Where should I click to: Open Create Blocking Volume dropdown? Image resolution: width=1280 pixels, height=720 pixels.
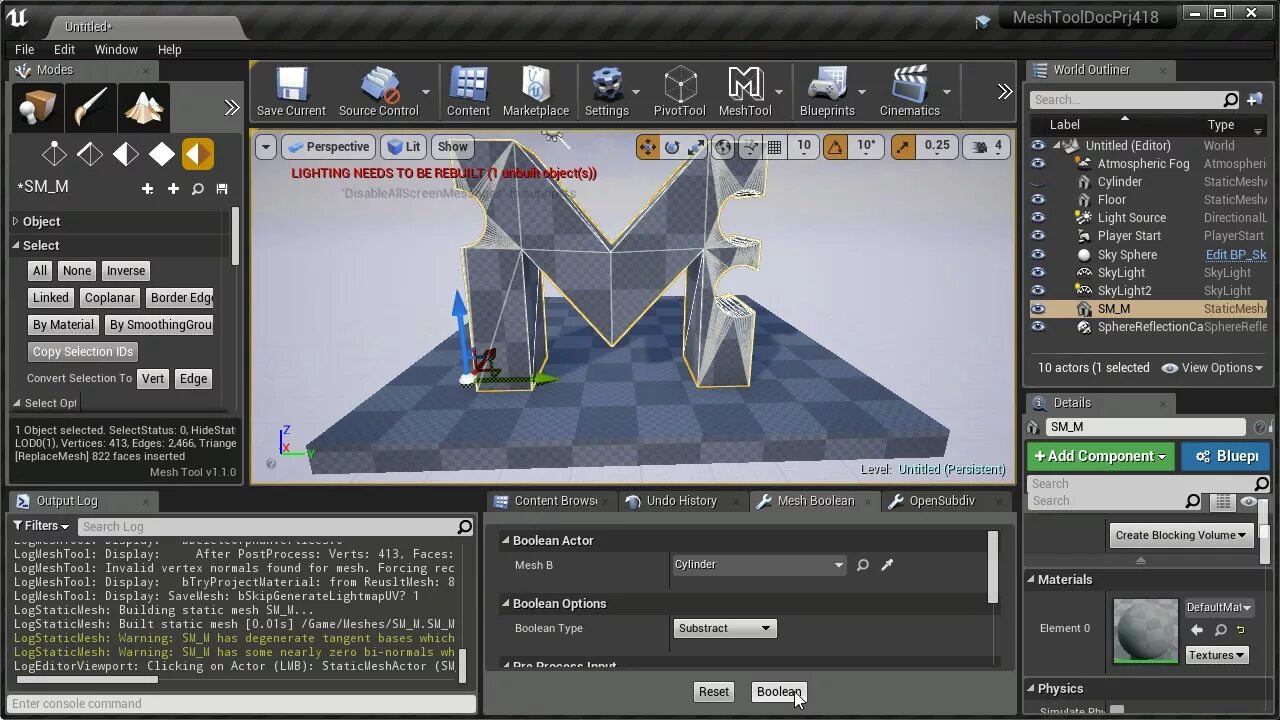pyautogui.click(x=1181, y=535)
